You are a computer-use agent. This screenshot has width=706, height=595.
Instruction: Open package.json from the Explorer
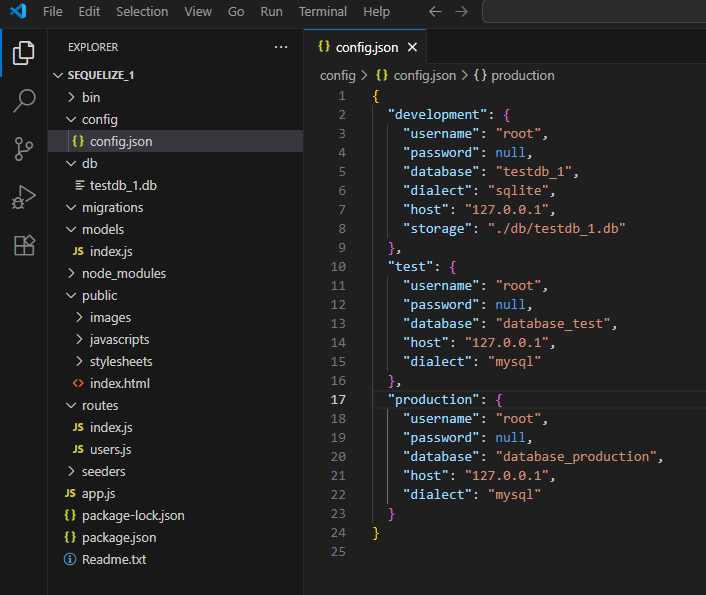pos(176,537)
